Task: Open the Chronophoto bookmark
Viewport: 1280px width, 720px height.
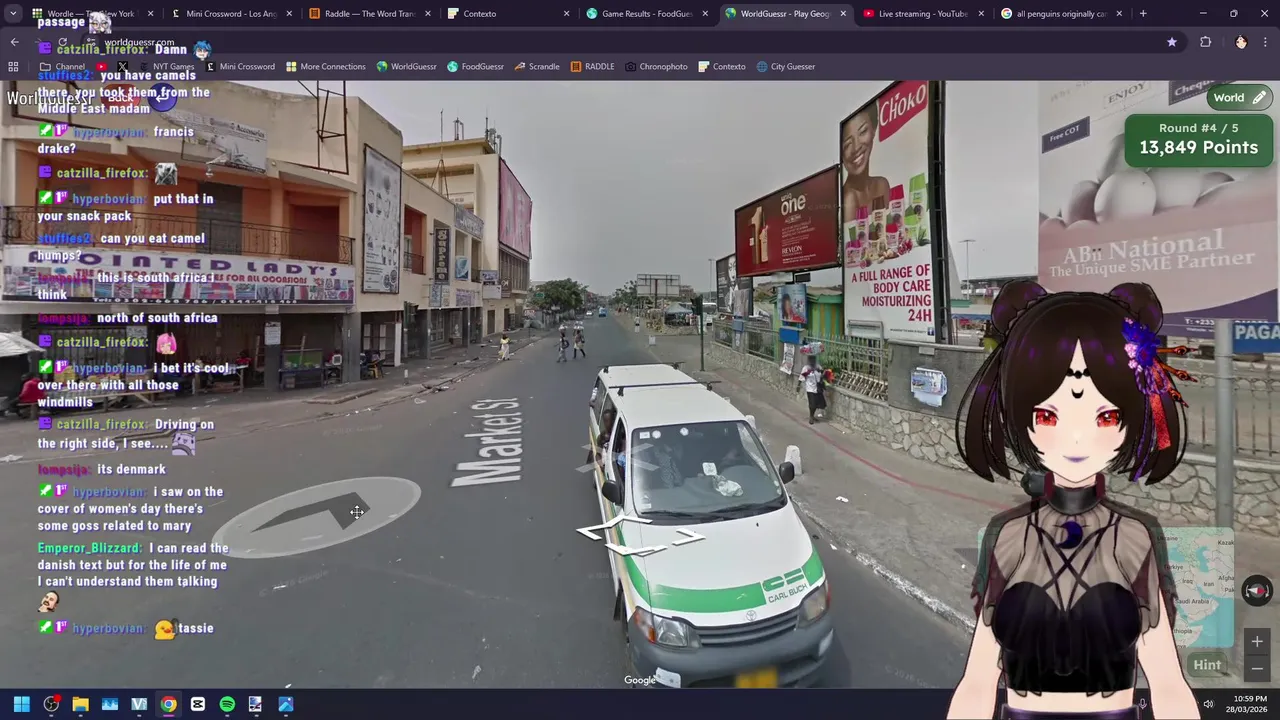Action: coord(656,66)
